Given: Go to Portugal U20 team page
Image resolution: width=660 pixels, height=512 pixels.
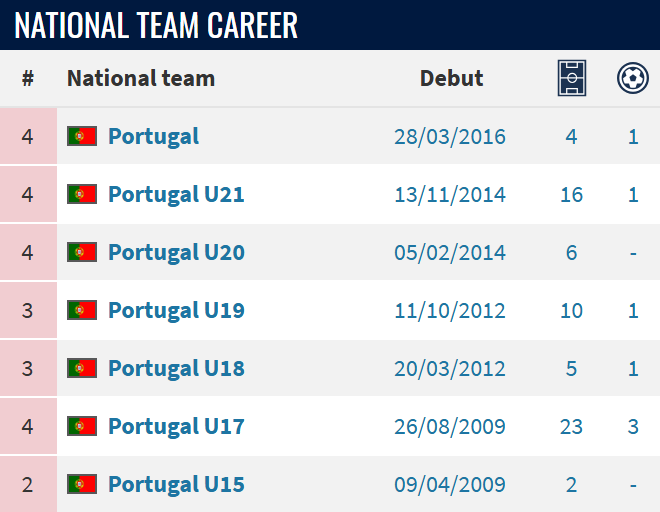Looking at the screenshot, I should (176, 252).
